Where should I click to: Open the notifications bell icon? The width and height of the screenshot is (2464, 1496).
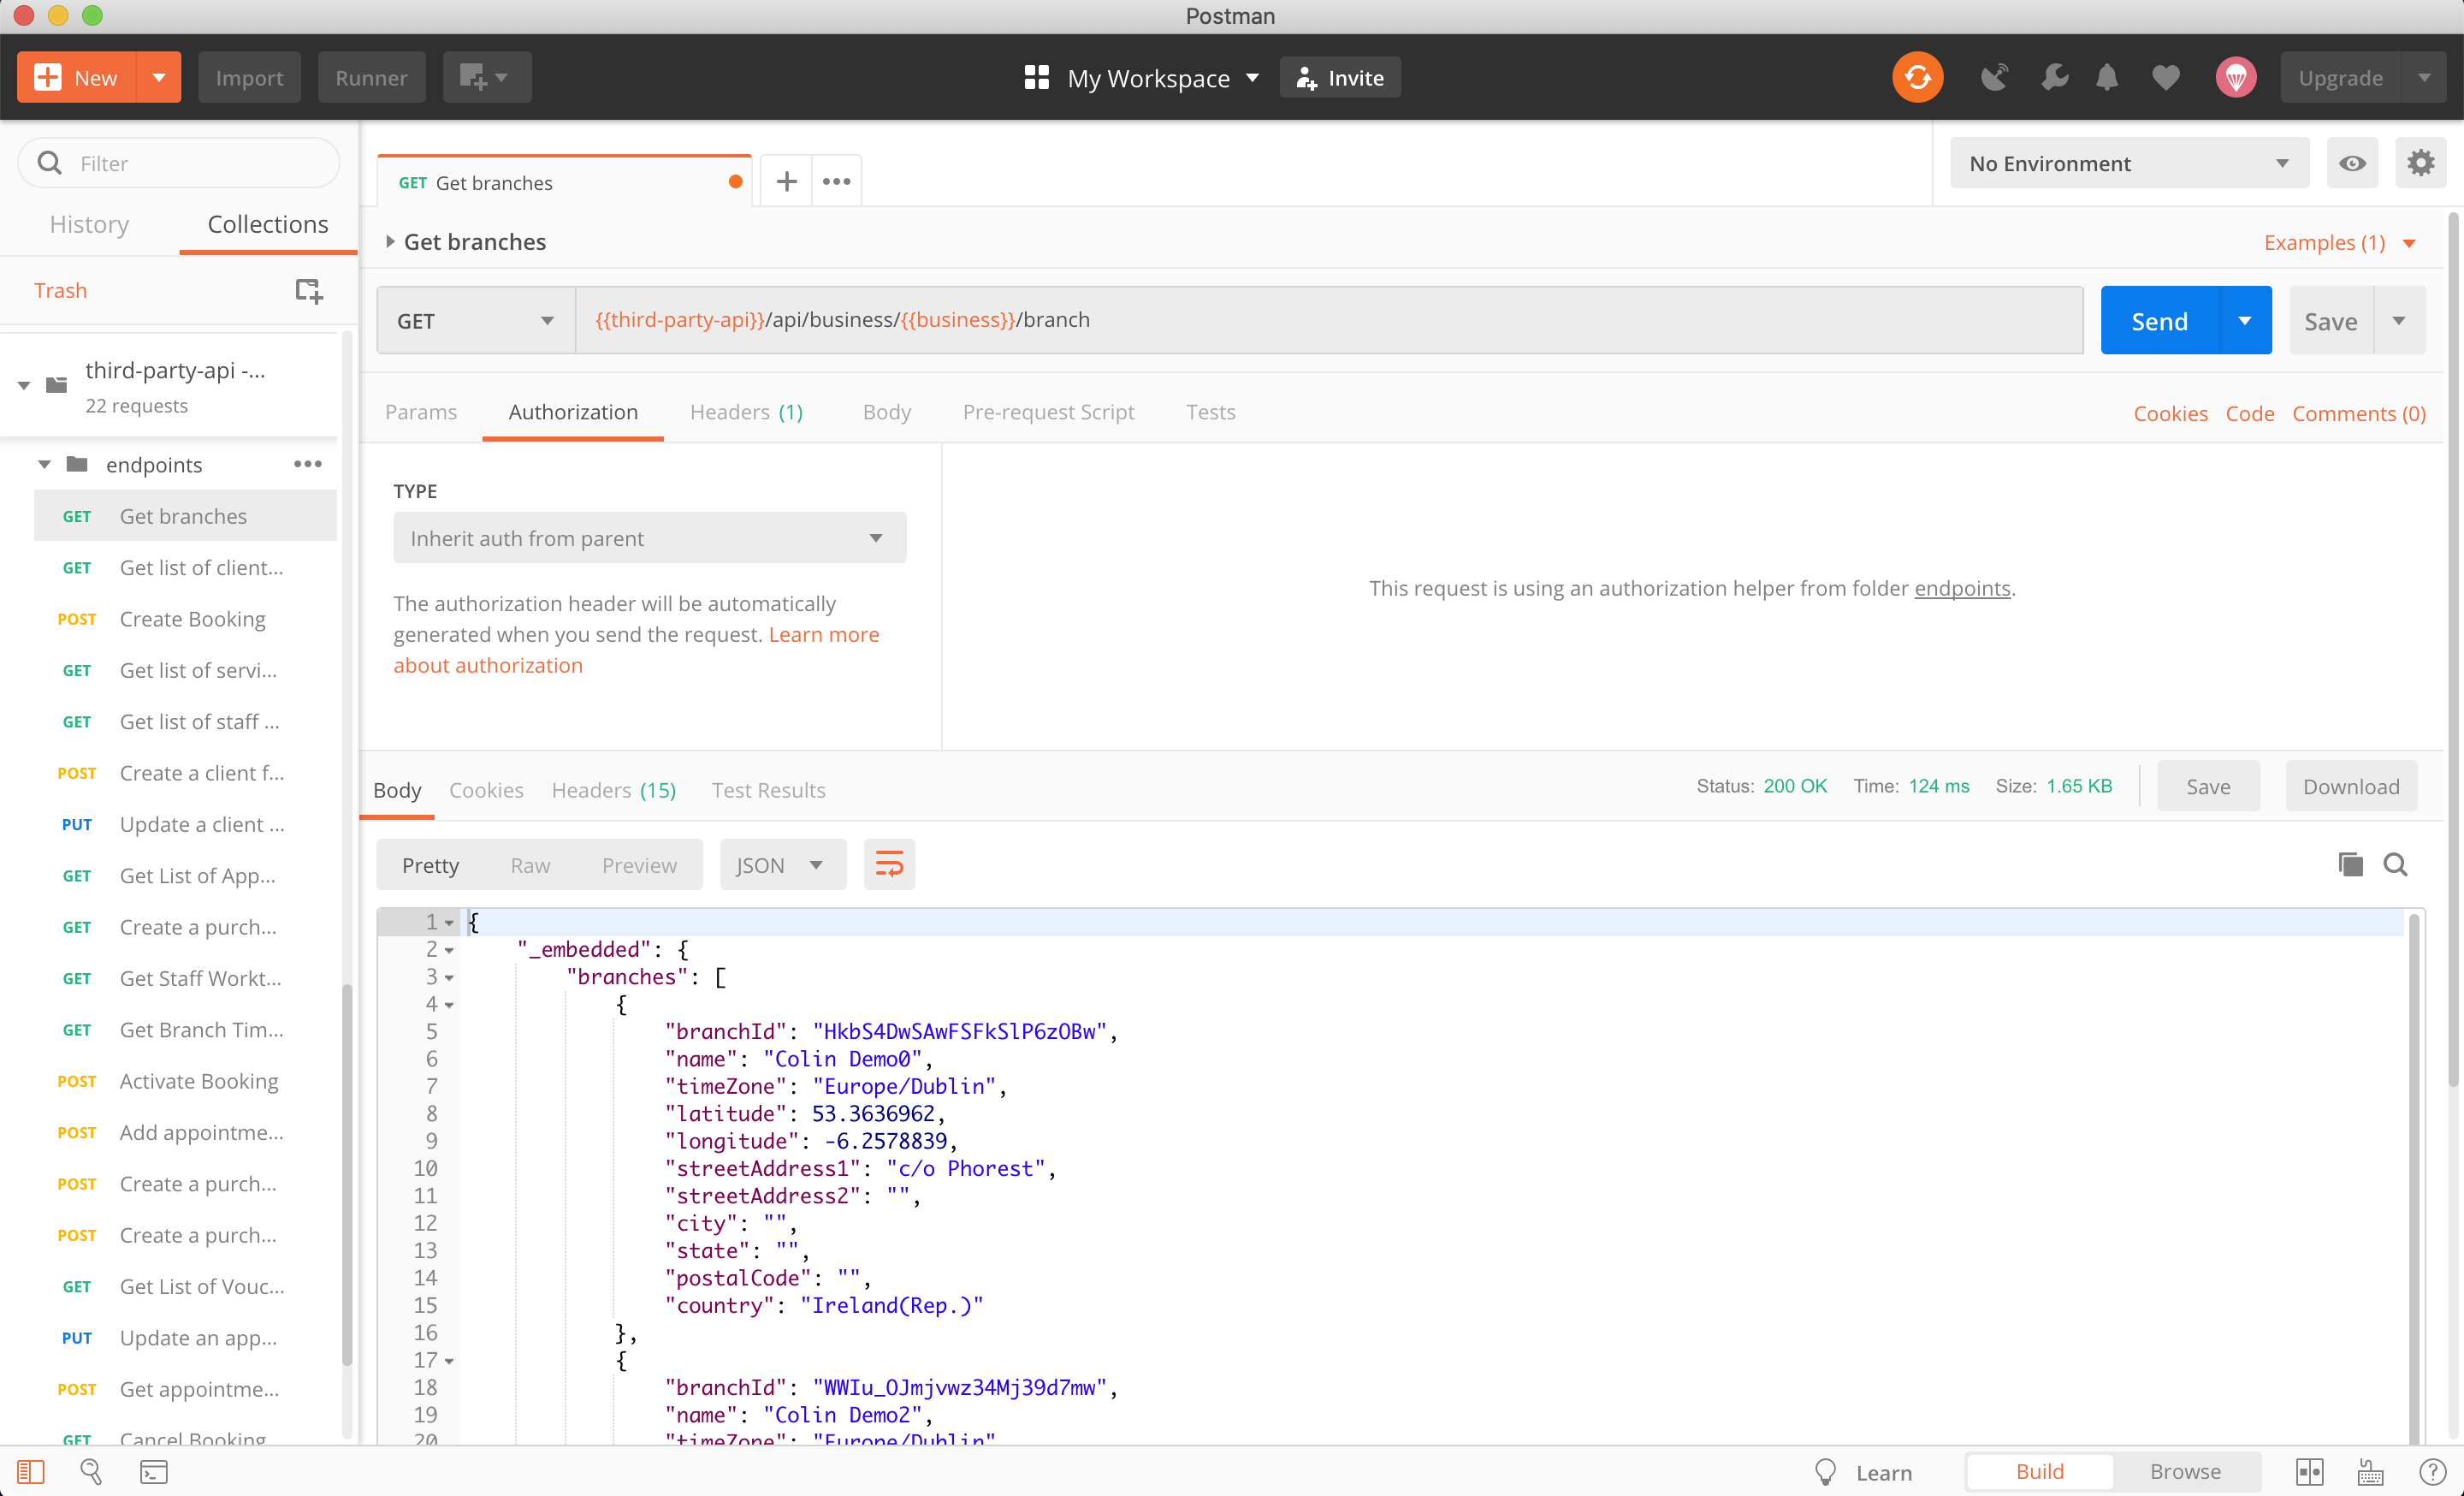[x=2106, y=78]
